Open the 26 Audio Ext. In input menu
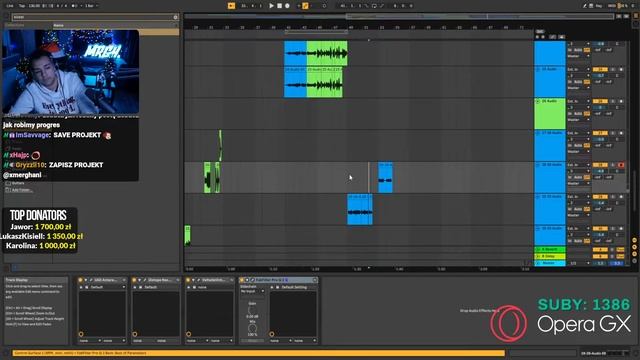 578,101
